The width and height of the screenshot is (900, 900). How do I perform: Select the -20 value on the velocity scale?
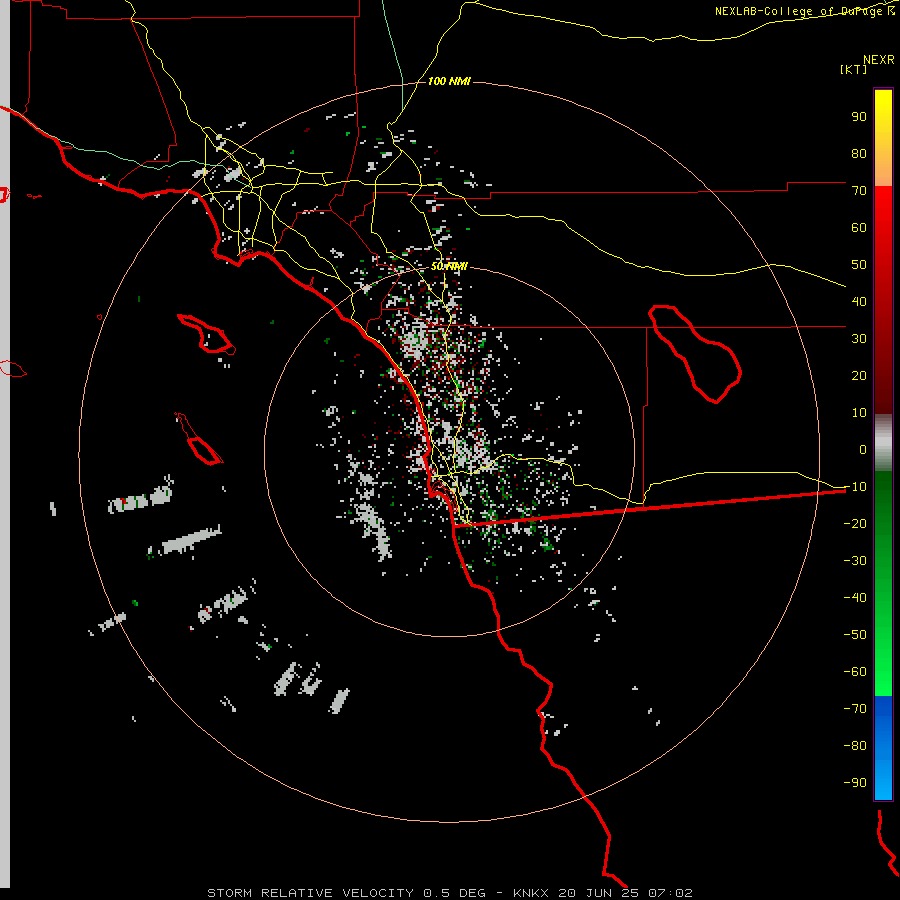[x=855, y=523]
